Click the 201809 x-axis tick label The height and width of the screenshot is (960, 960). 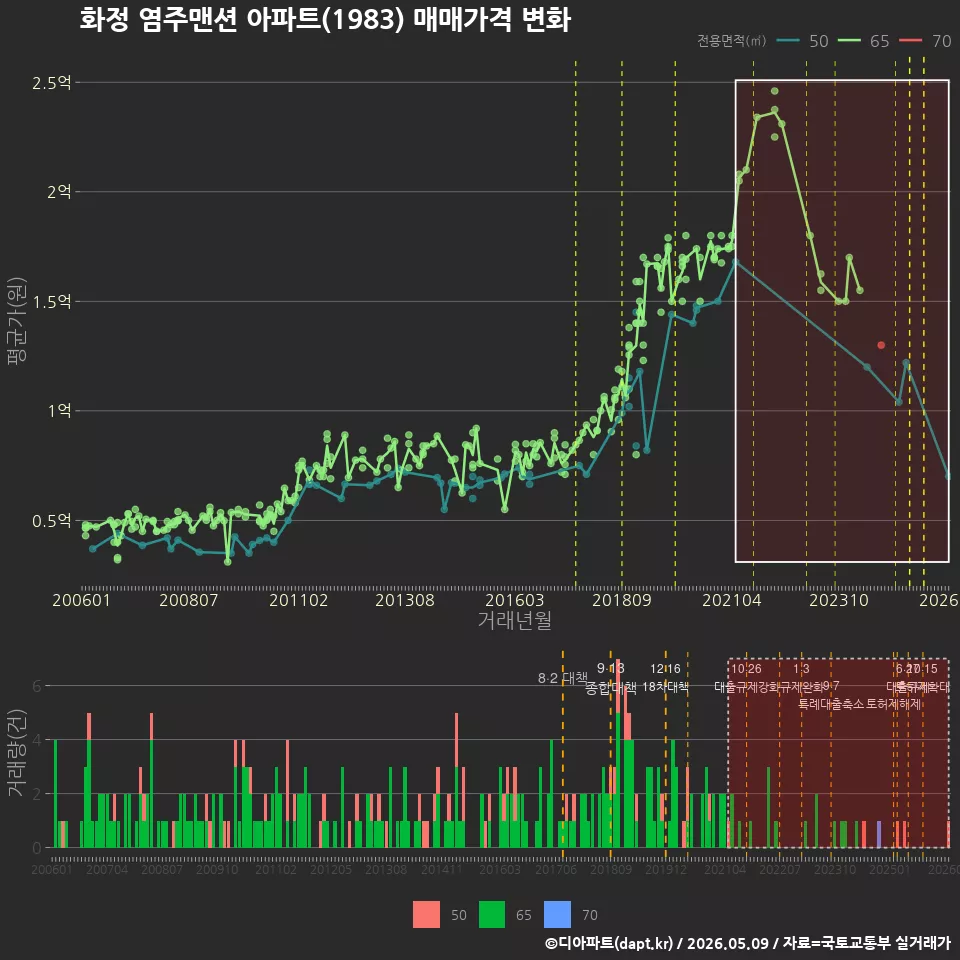click(x=621, y=600)
